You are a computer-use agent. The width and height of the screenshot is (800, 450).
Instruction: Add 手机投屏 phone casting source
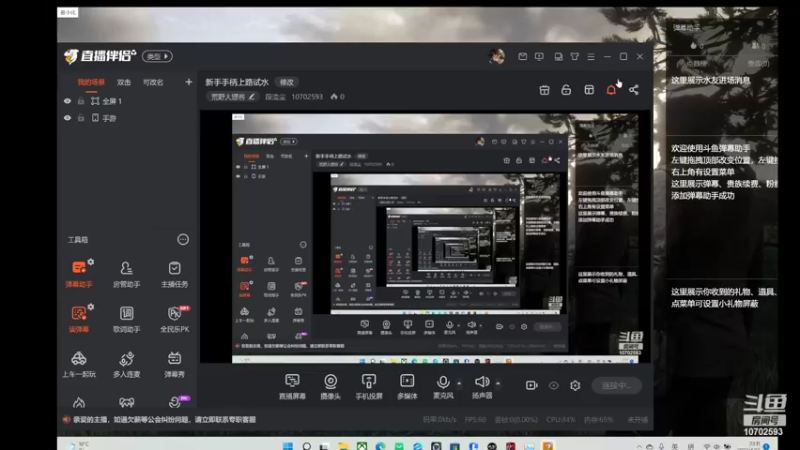[x=369, y=386]
